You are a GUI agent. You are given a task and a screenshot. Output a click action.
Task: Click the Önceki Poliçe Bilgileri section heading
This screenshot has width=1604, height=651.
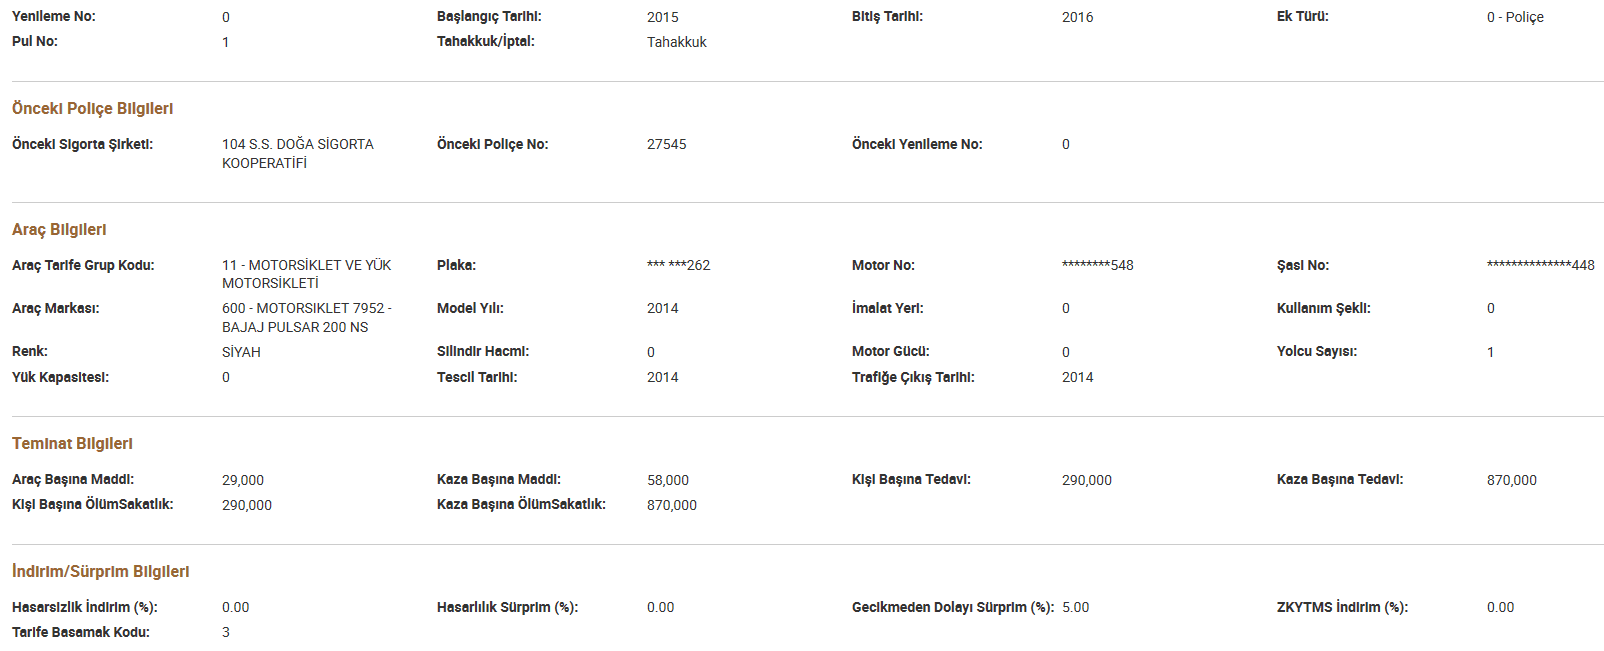pyautogui.click(x=92, y=108)
